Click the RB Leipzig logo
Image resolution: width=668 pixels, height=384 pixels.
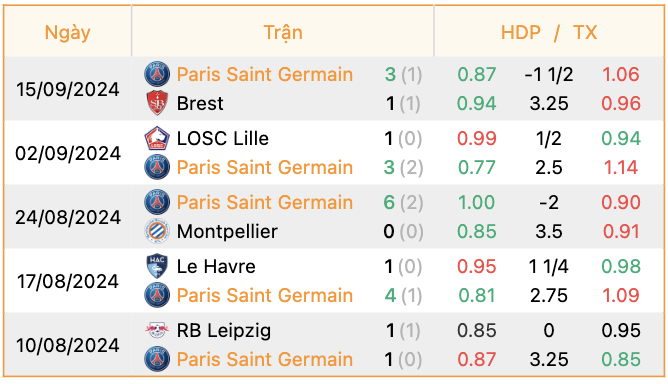coord(157,330)
